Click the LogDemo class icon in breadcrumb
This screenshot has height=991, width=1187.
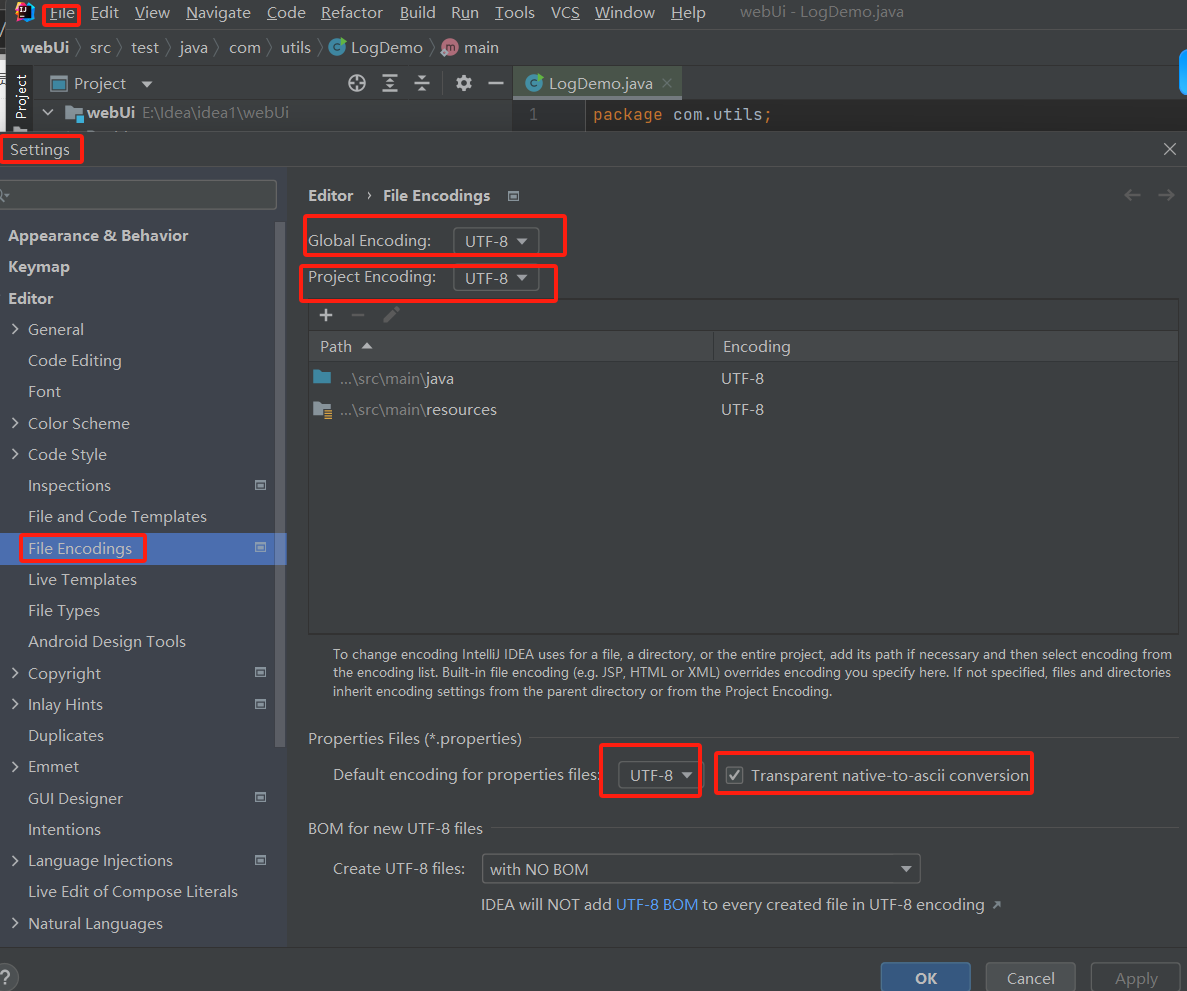tap(338, 47)
